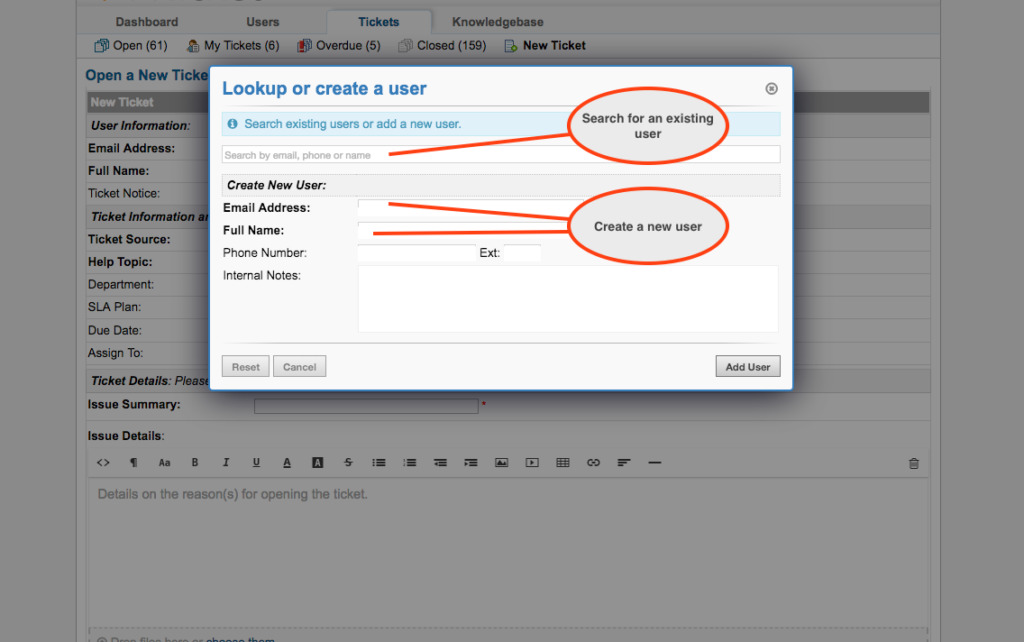Screen dimensions: 1024x642
Task: Open the Users tab
Action: click(x=263, y=22)
